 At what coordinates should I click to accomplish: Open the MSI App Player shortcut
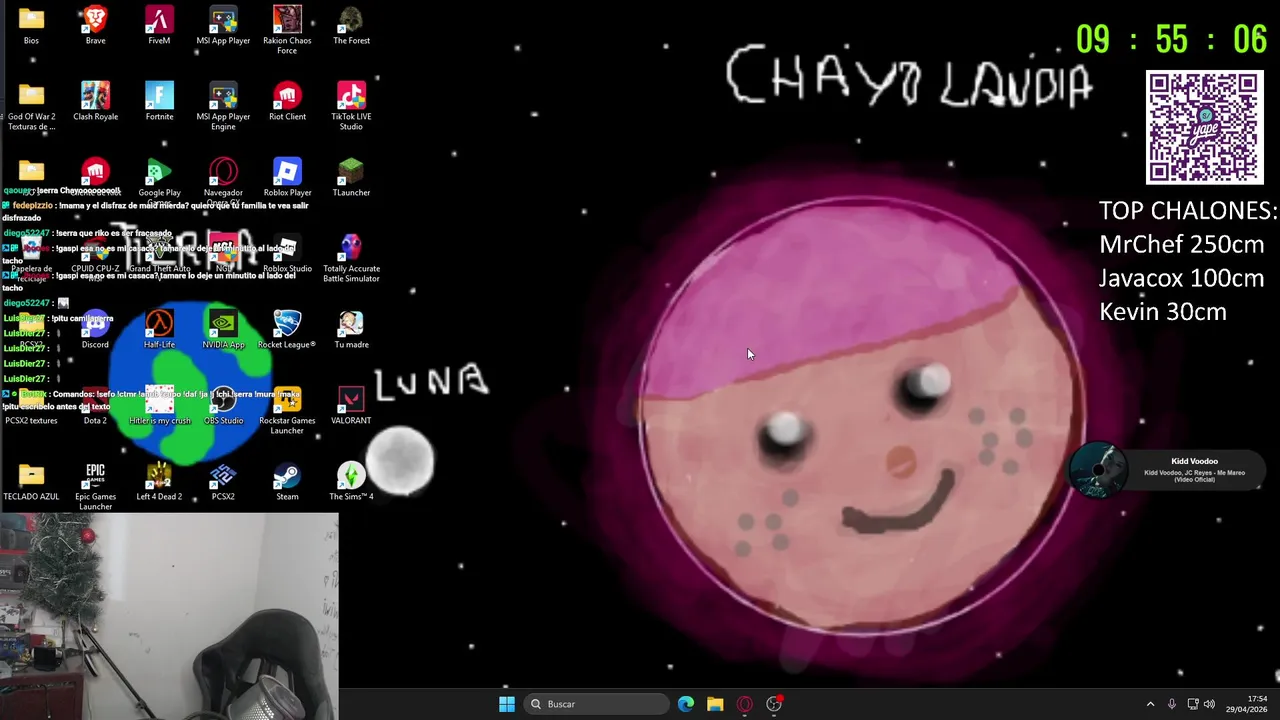(x=223, y=26)
